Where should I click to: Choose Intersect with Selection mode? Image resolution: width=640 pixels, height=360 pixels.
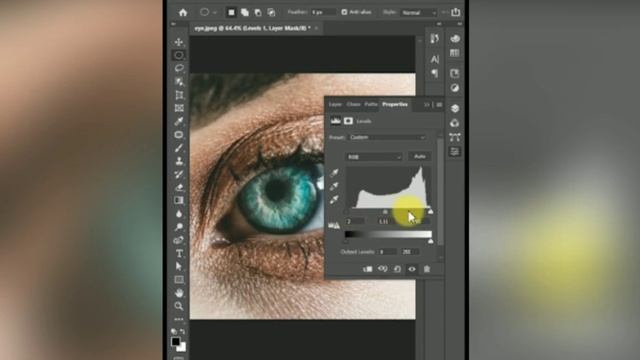click(x=271, y=13)
